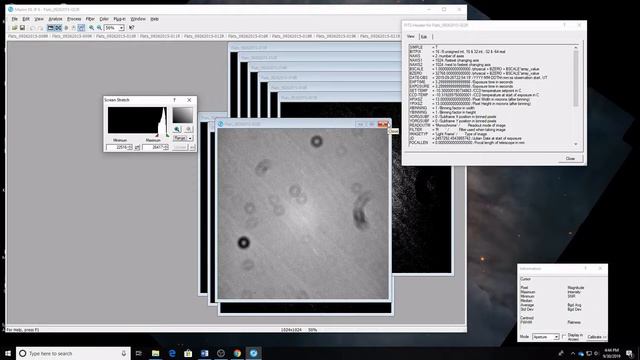The width and height of the screenshot is (640, 360).
Task: Close the front flat-field image window
Action: (383, 124)
